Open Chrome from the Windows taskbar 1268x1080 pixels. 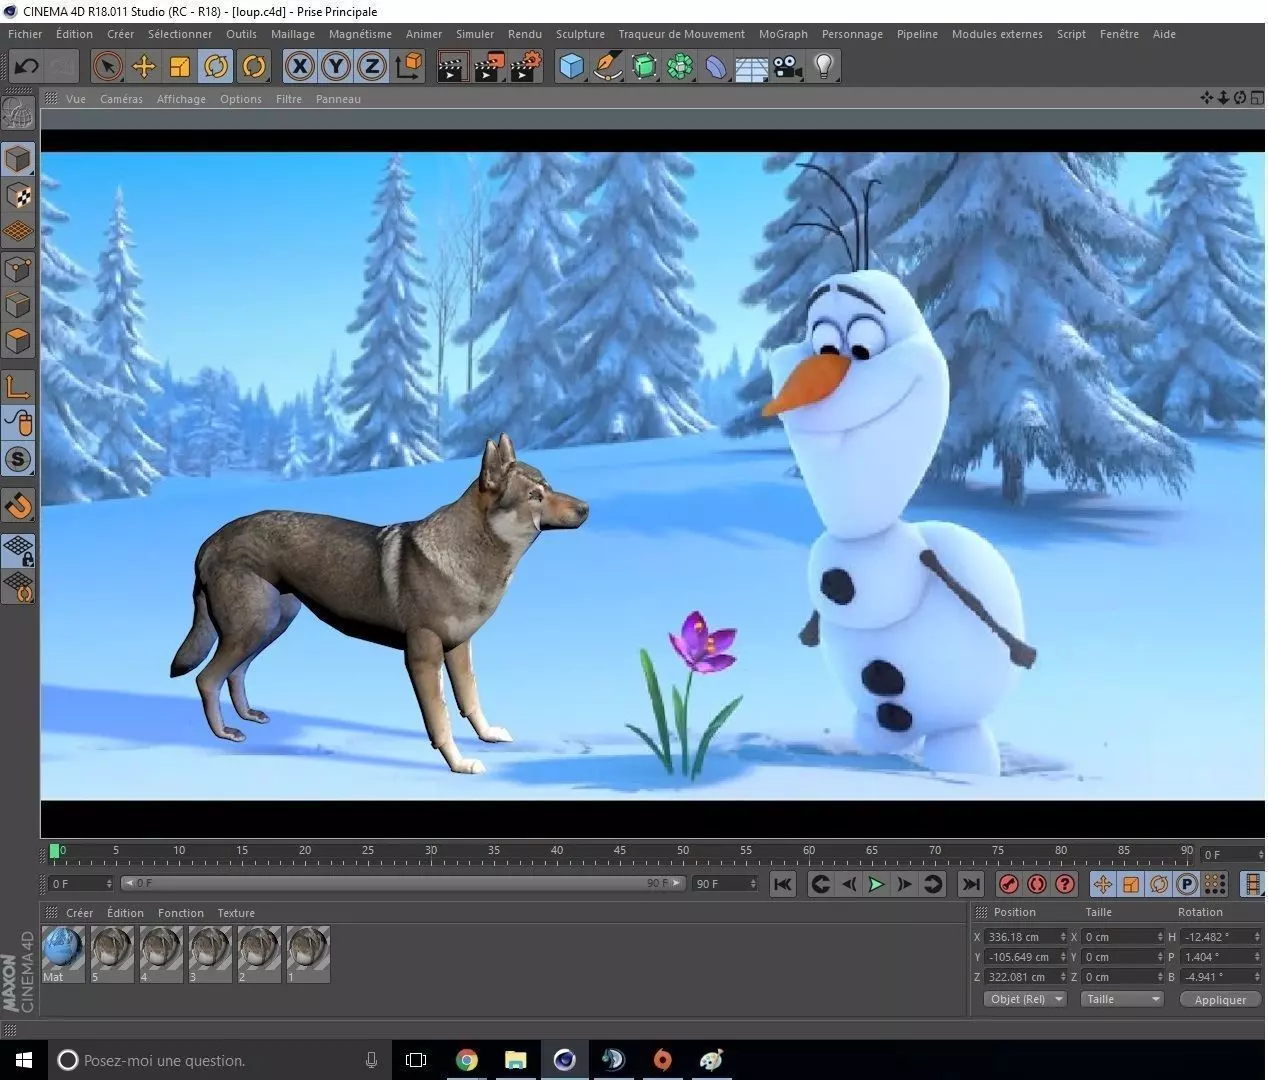[x=467, y=1060]
